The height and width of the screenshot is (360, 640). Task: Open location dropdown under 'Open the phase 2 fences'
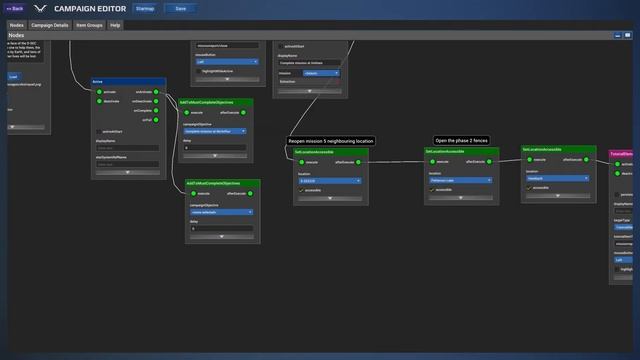pos(460,180)
